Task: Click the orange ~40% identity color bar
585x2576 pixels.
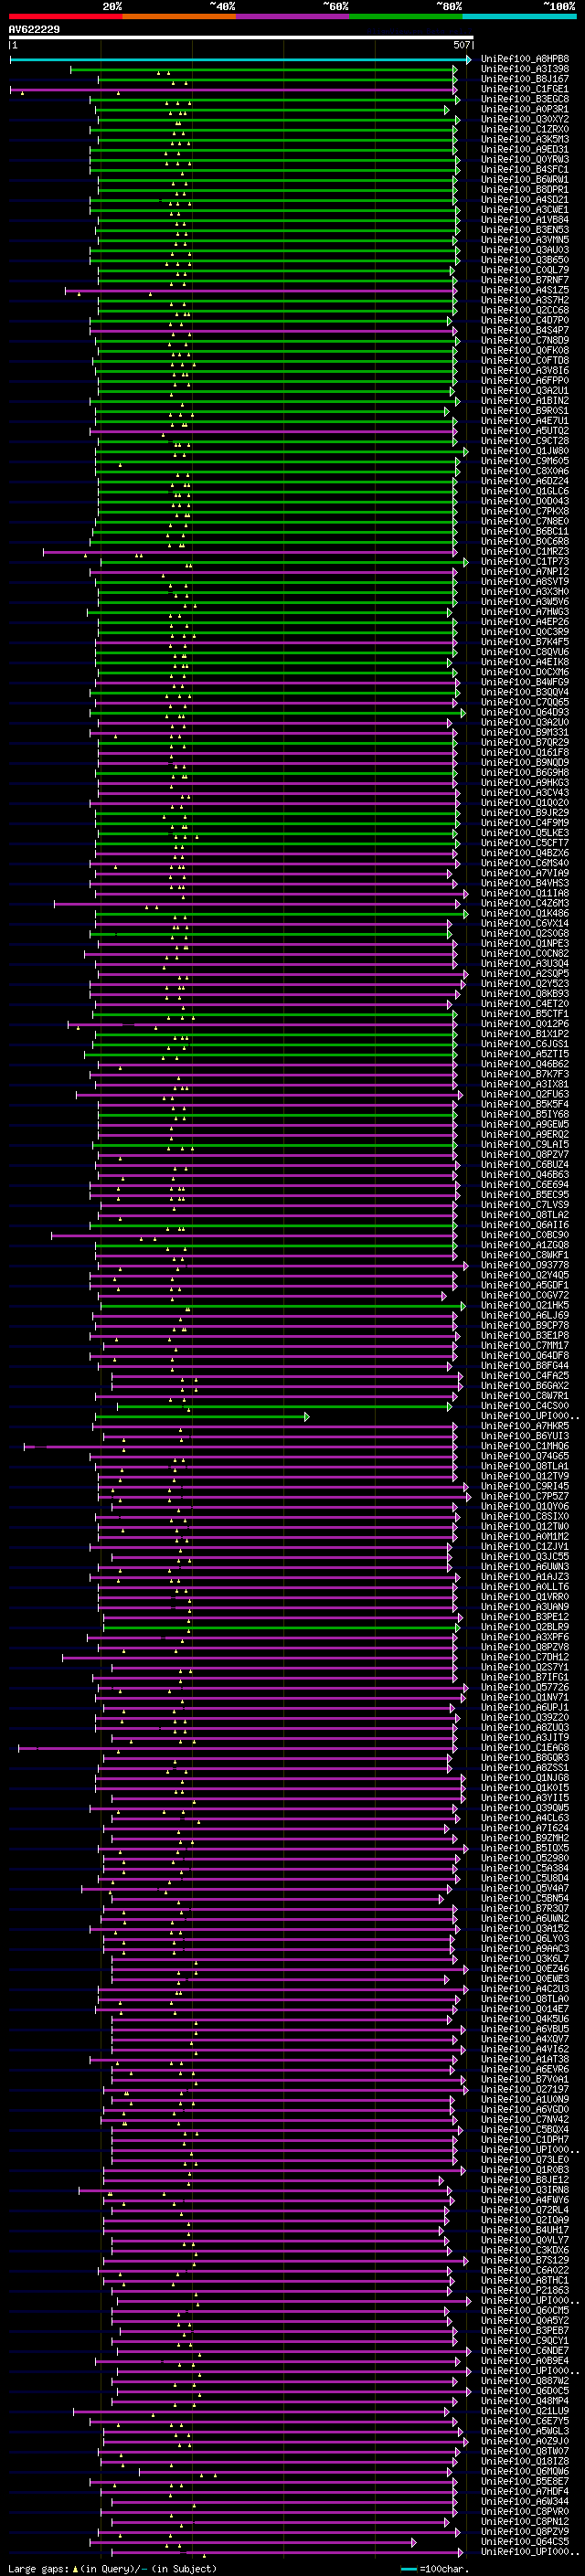Action: [x=180, y=17]
